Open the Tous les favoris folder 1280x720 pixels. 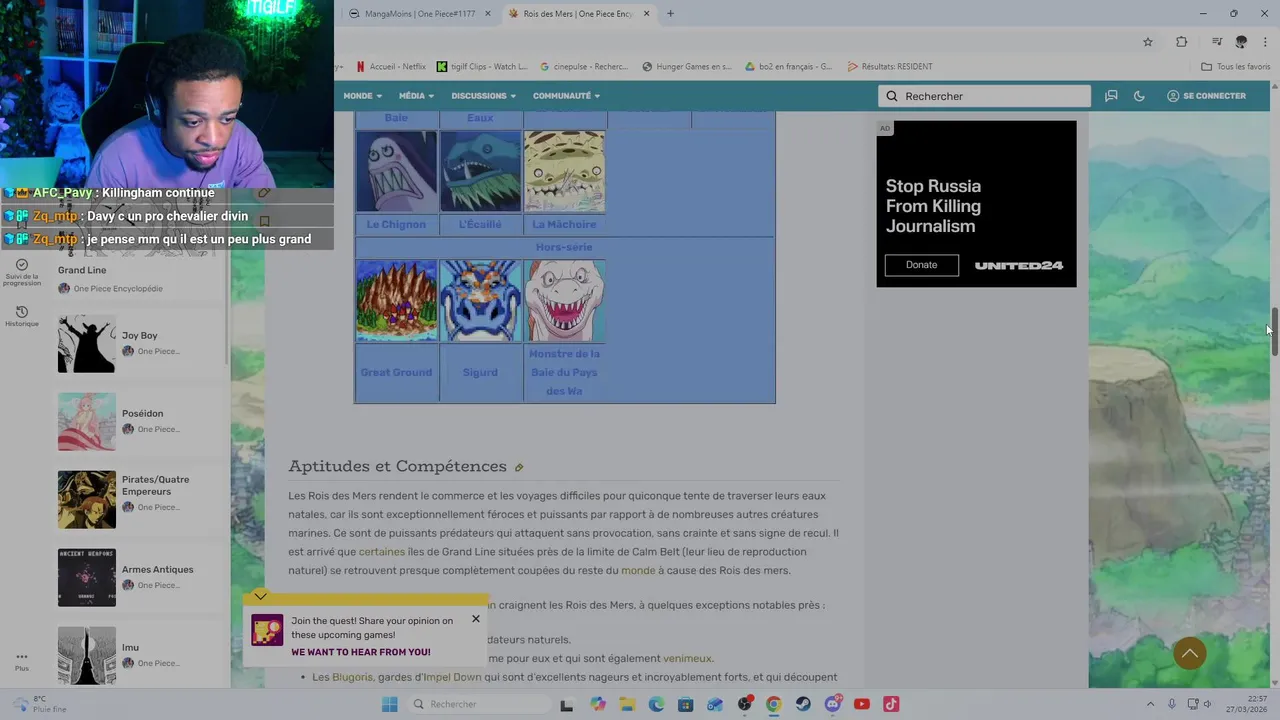pyautogui.click(x=1236, y=67)
